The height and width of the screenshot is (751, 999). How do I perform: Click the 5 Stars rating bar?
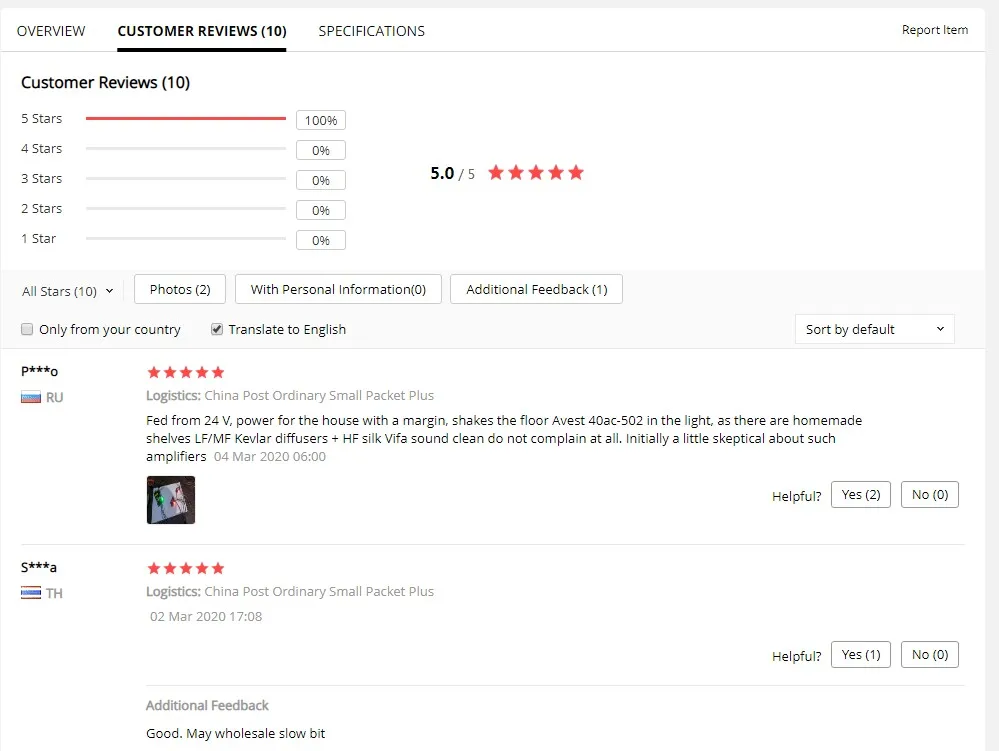pyautogui.click(x=185, y=118)
